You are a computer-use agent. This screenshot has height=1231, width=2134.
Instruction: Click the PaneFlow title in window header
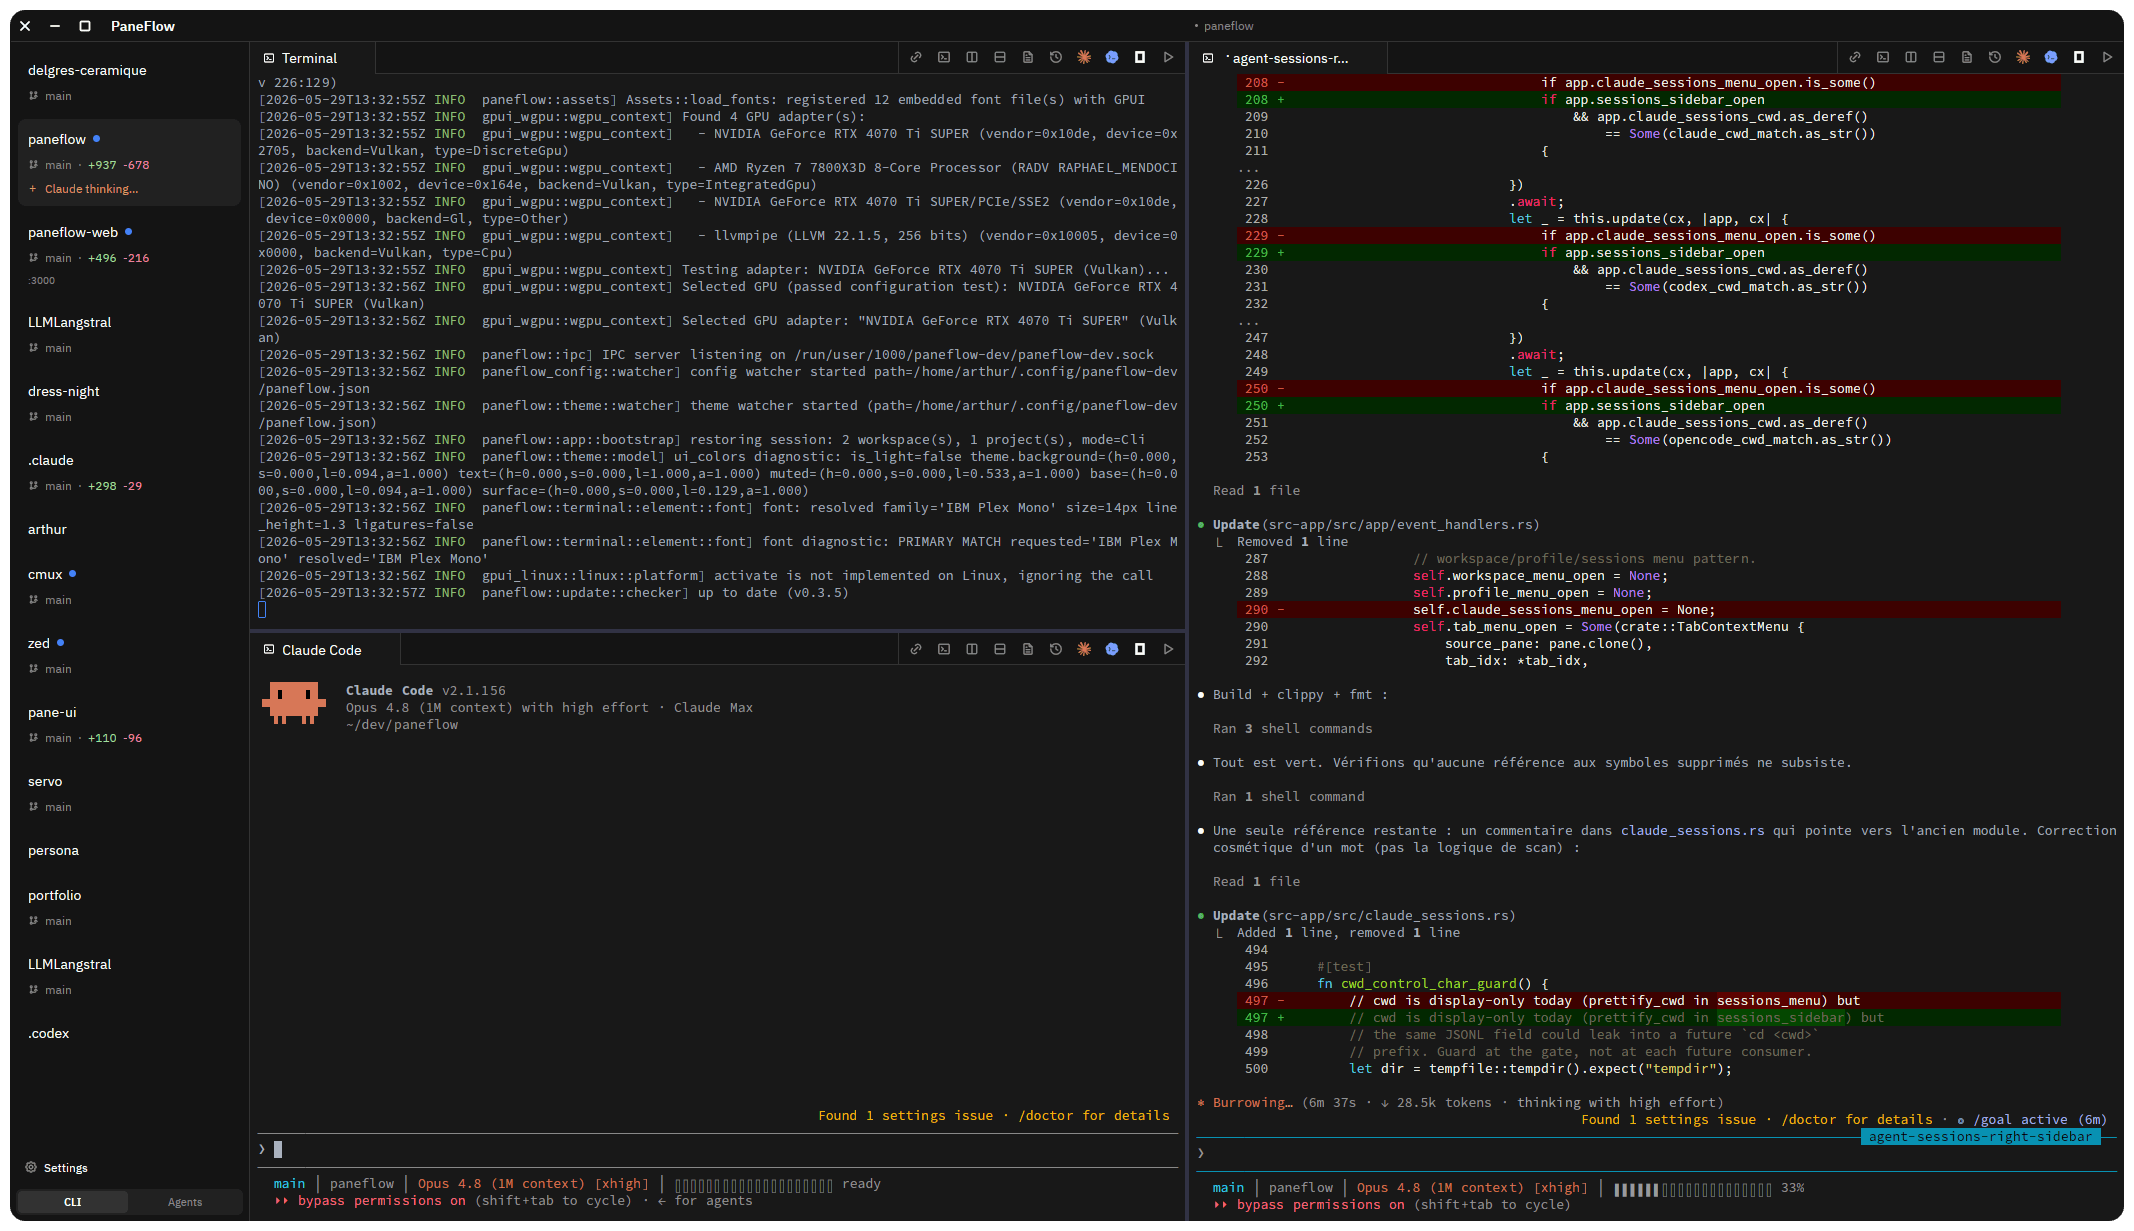(x=143, y=26)
